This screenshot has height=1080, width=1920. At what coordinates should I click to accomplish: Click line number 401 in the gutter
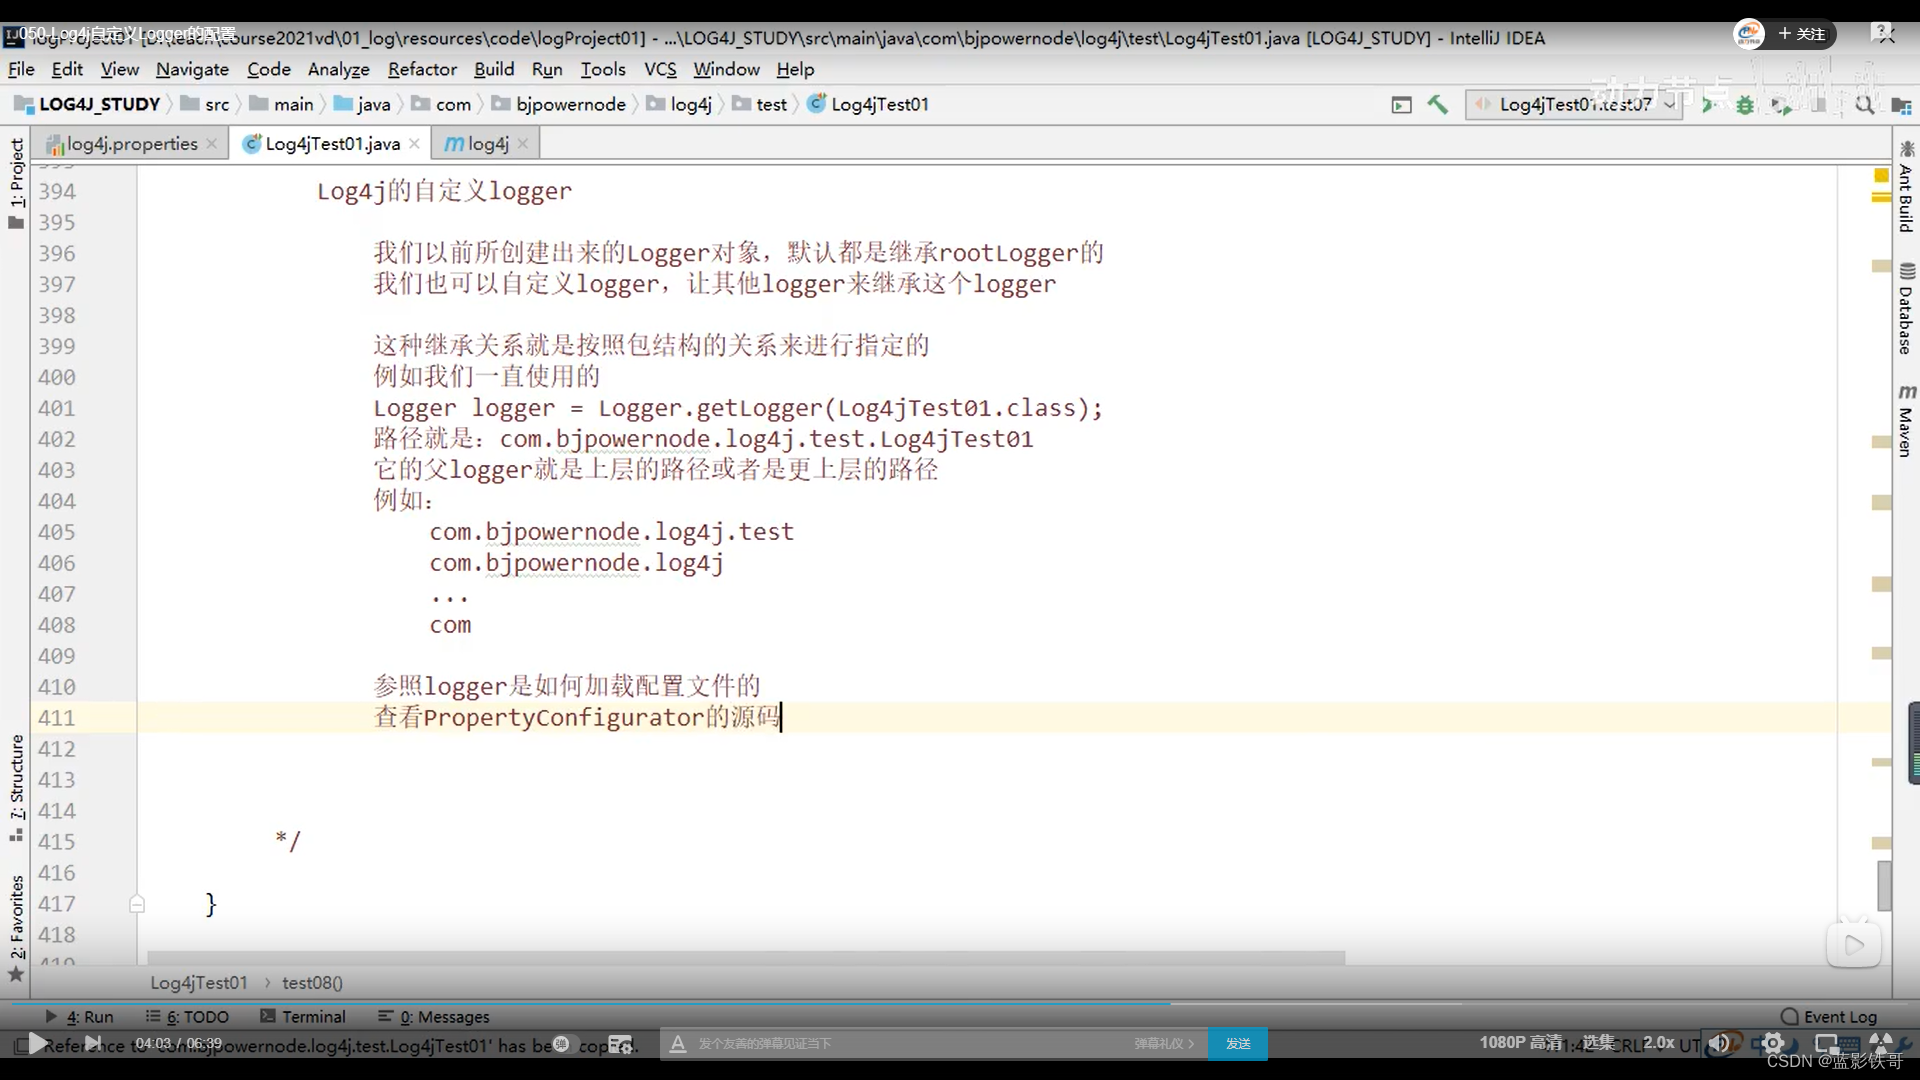click(57, 408)
